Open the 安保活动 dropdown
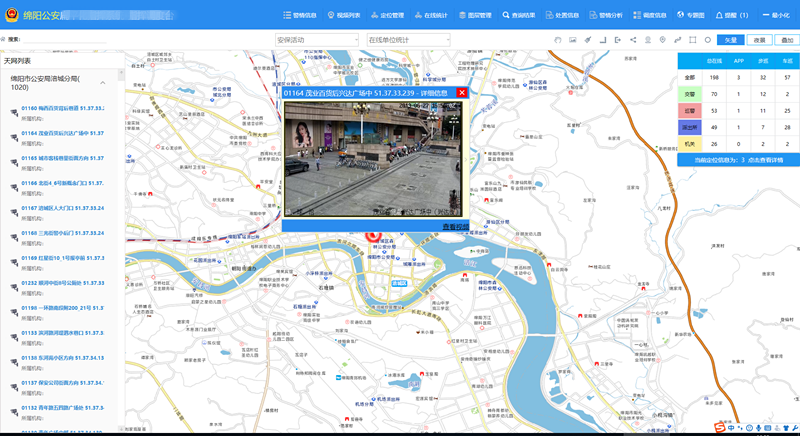 click(x=316, y=40)
